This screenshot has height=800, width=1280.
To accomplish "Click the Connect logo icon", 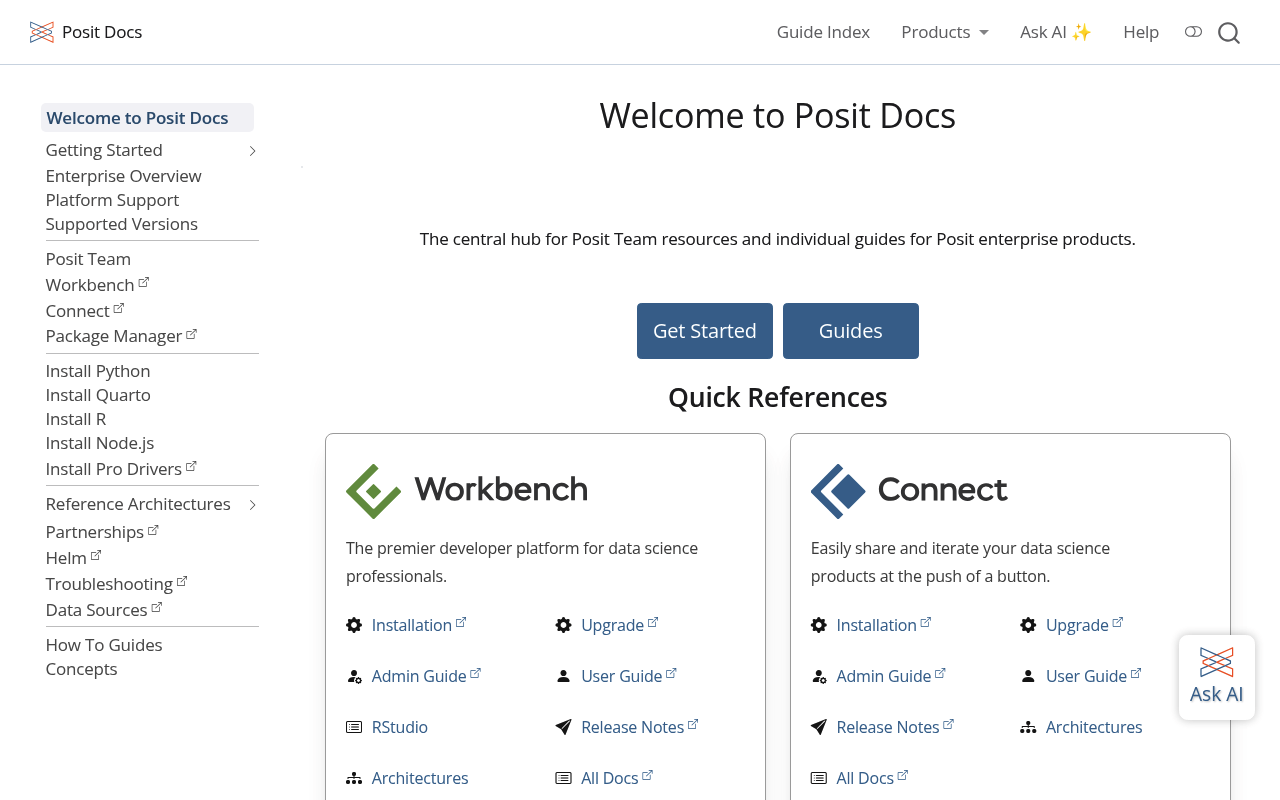I will [838, 491].
